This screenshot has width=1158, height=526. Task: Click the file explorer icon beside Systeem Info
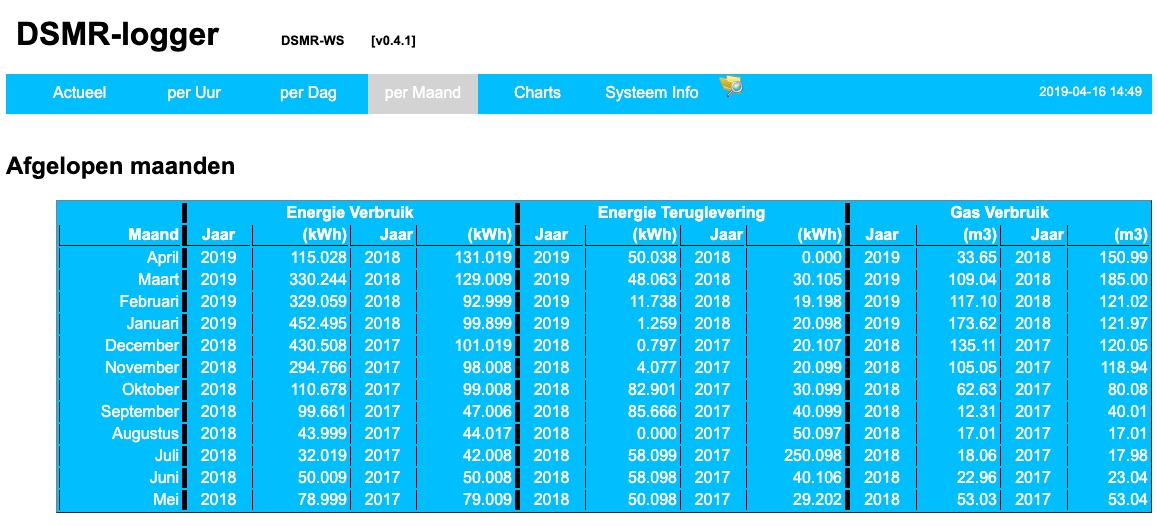[731, 87]
